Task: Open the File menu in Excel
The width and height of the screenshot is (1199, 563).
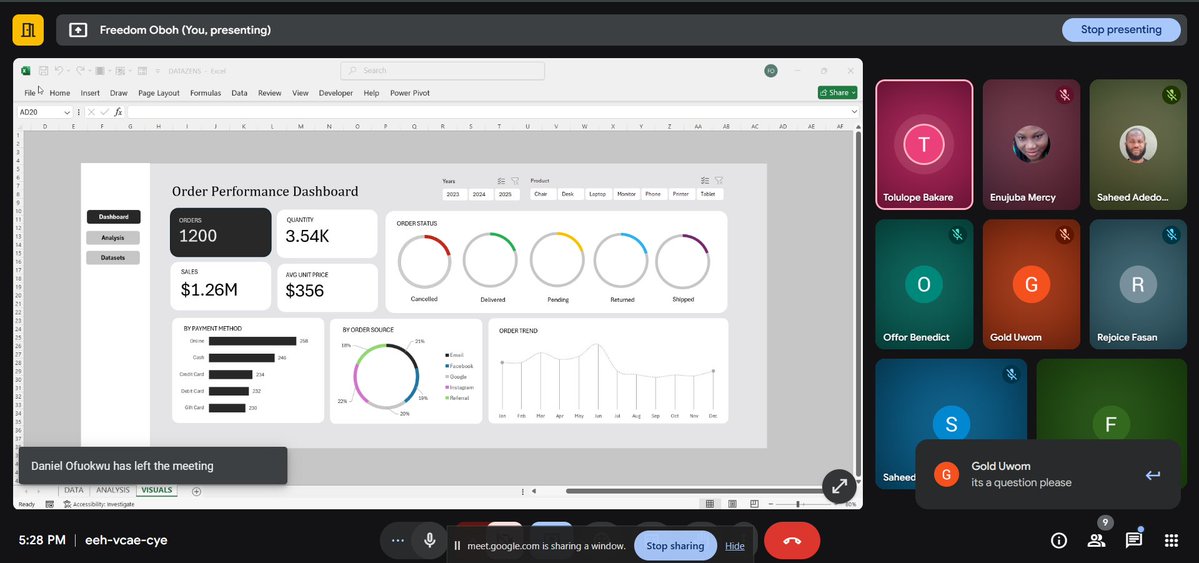Action: click(x=30, y=93)
